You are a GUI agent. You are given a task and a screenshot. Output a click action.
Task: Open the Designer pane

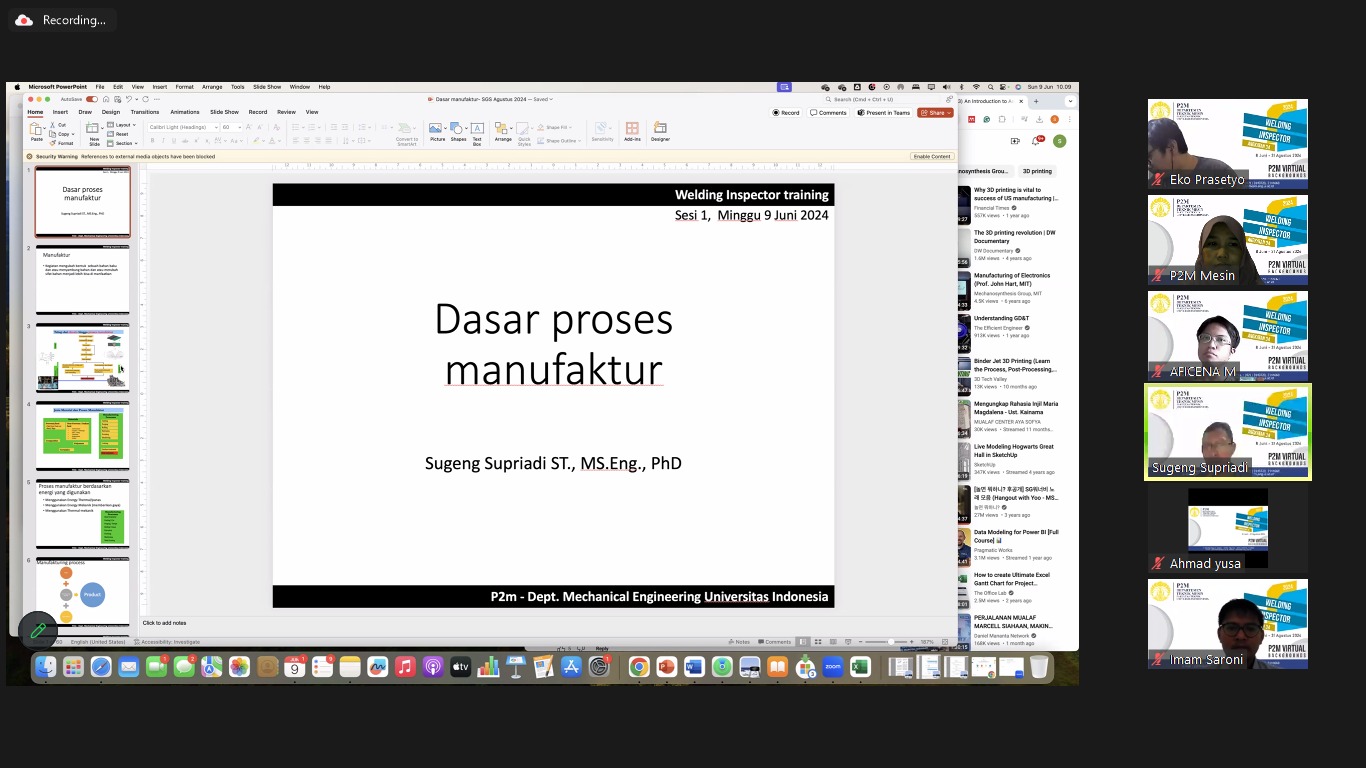click(x=660, y=130)
